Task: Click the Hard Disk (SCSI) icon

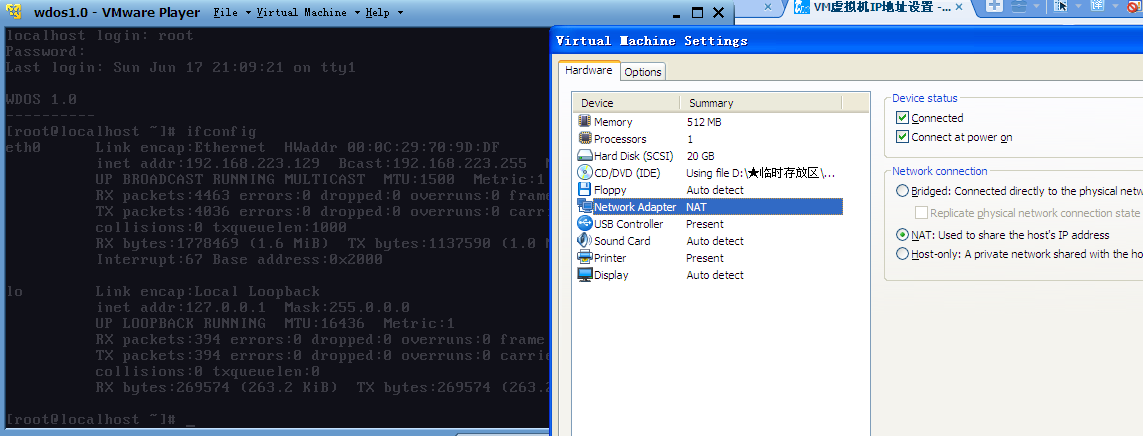Action: [x=585, y=155]
